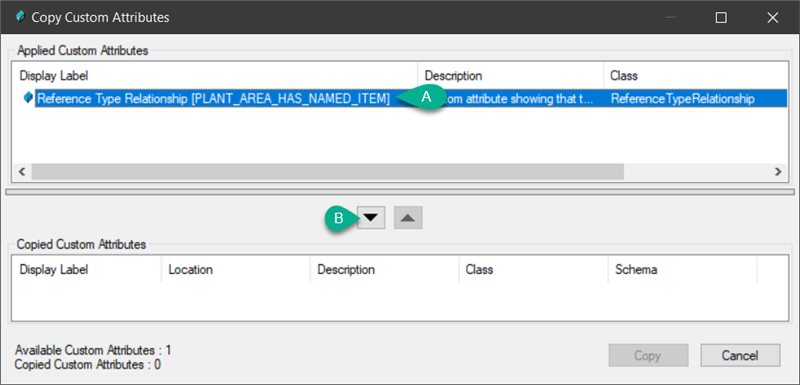800x385 pixels.
Task: Click the horizontal scrollbar left arrow
Action: tap(22, 171)
